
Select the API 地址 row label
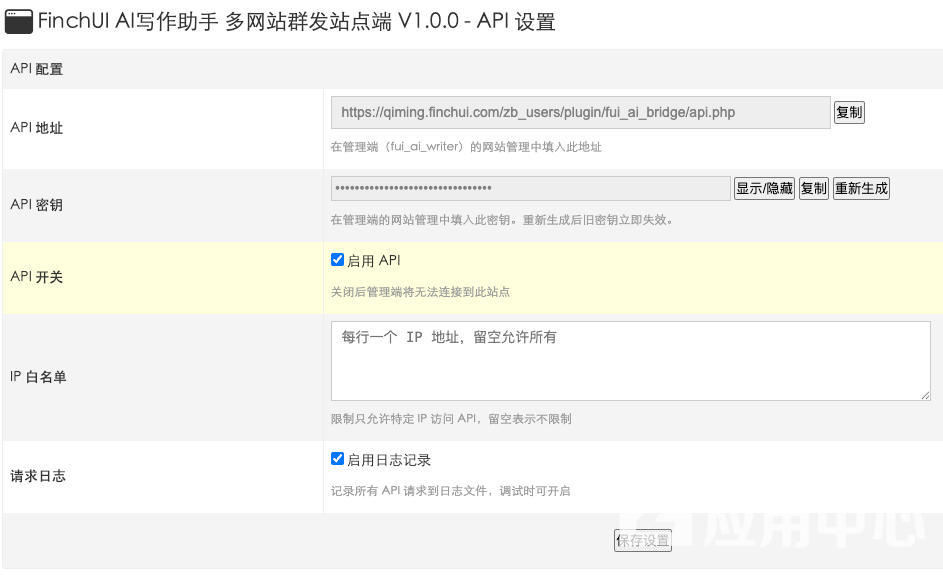click(x=37, y=128)
